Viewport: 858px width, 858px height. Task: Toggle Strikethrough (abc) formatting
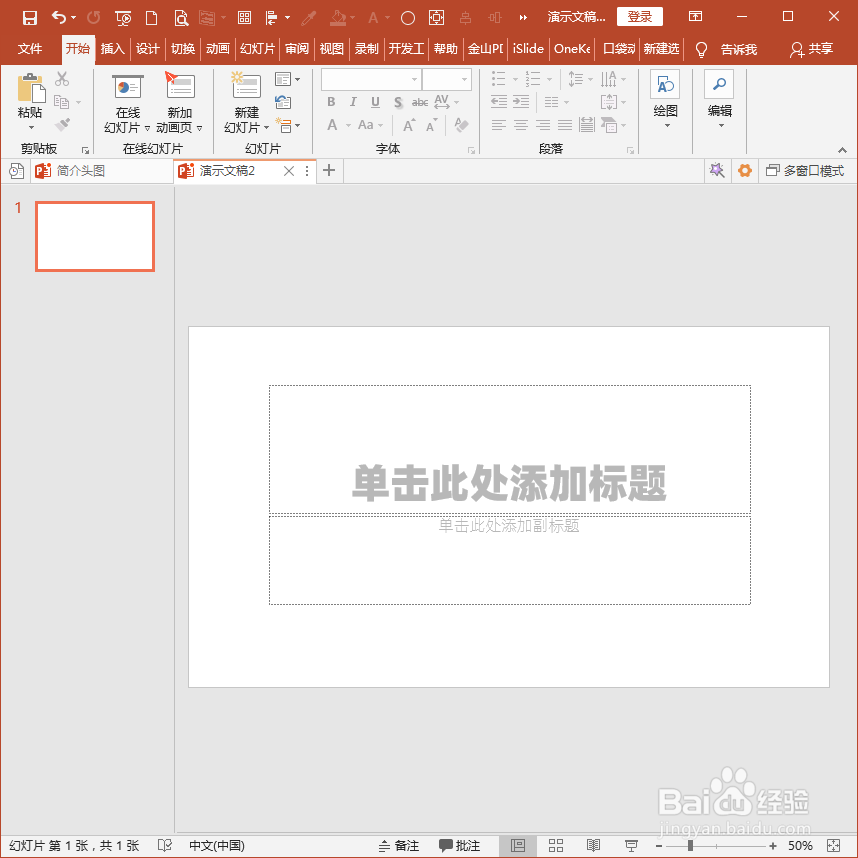pos(420,102)
